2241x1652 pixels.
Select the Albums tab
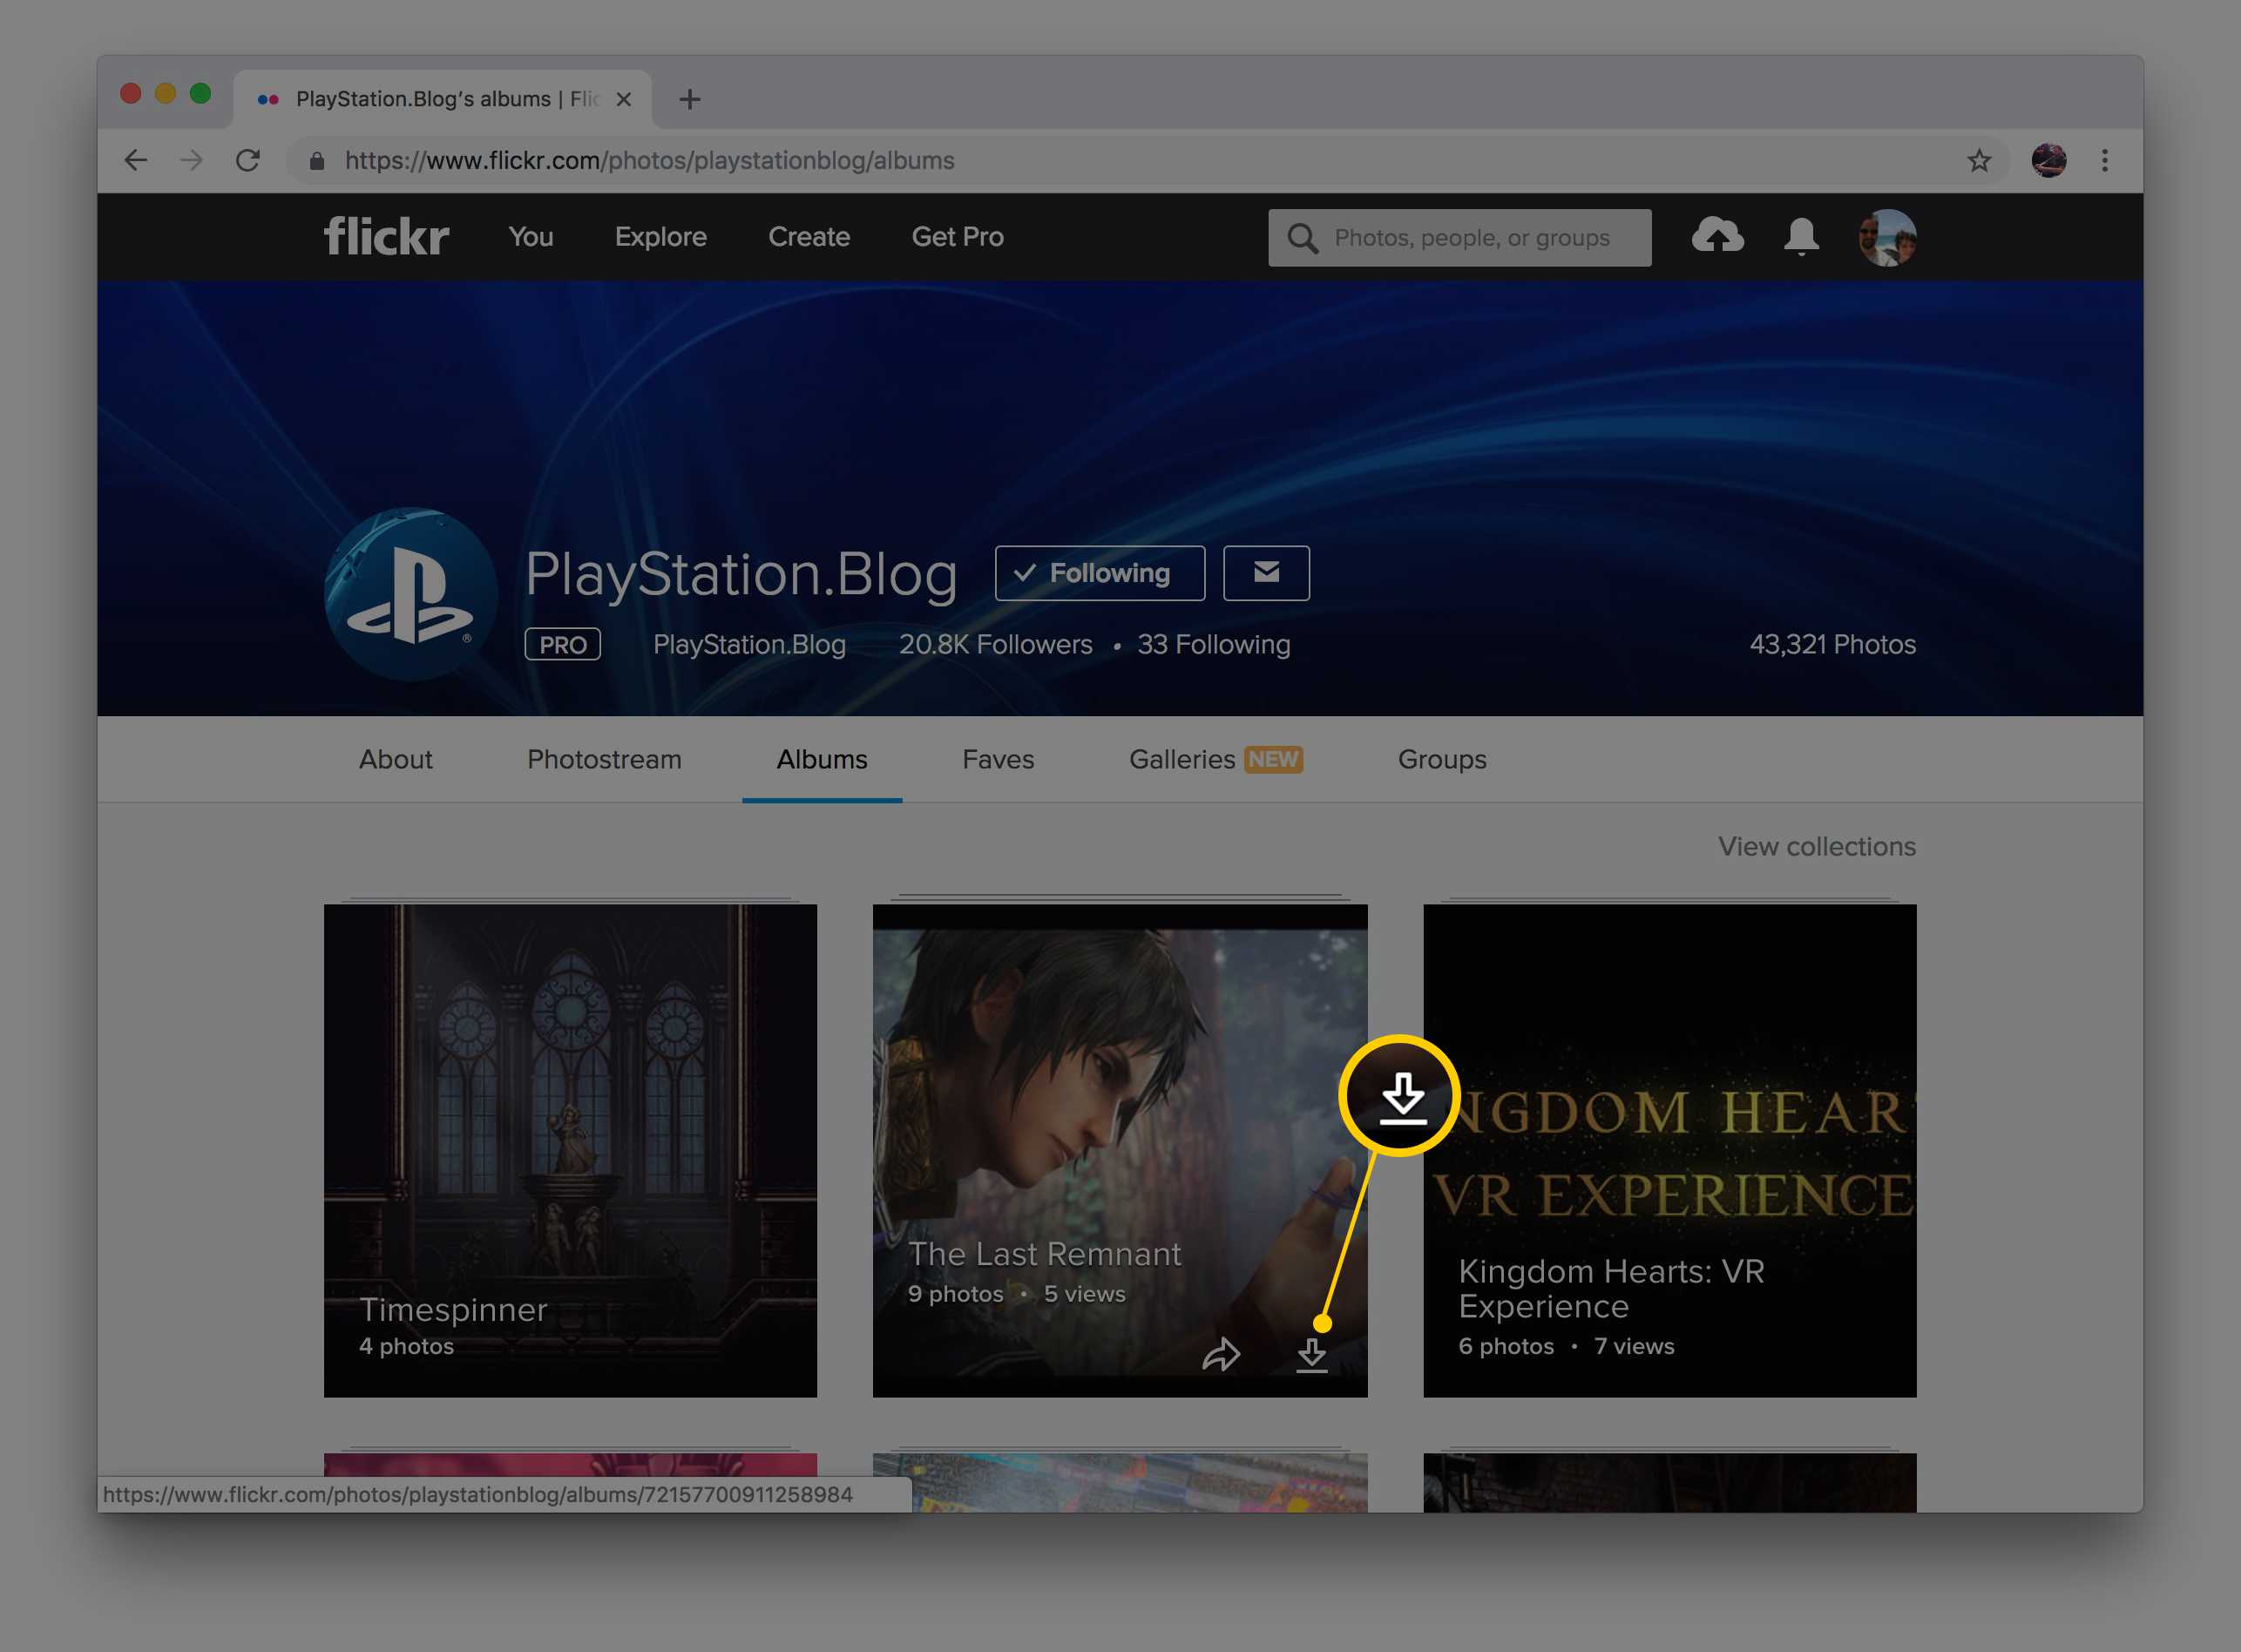[x=822, y=759]
